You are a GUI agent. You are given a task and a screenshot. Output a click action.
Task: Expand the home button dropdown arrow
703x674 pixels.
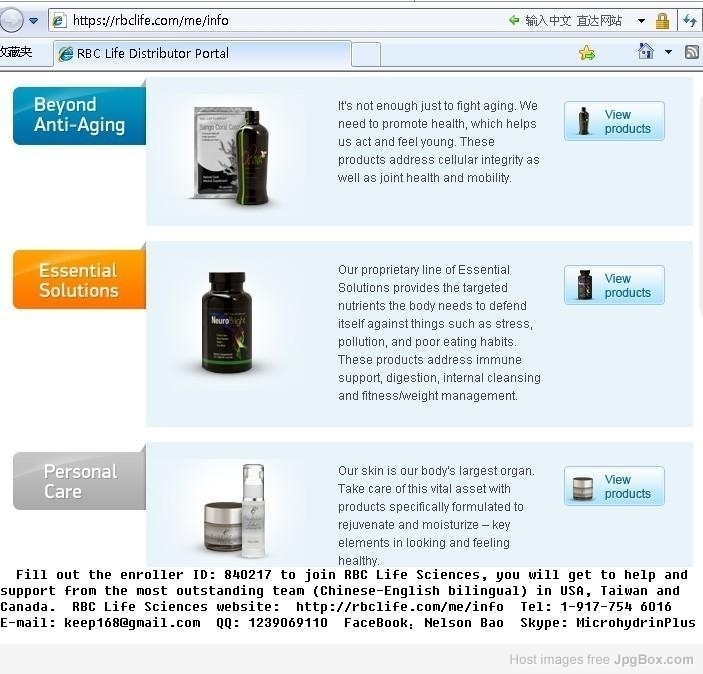[668, 52]
